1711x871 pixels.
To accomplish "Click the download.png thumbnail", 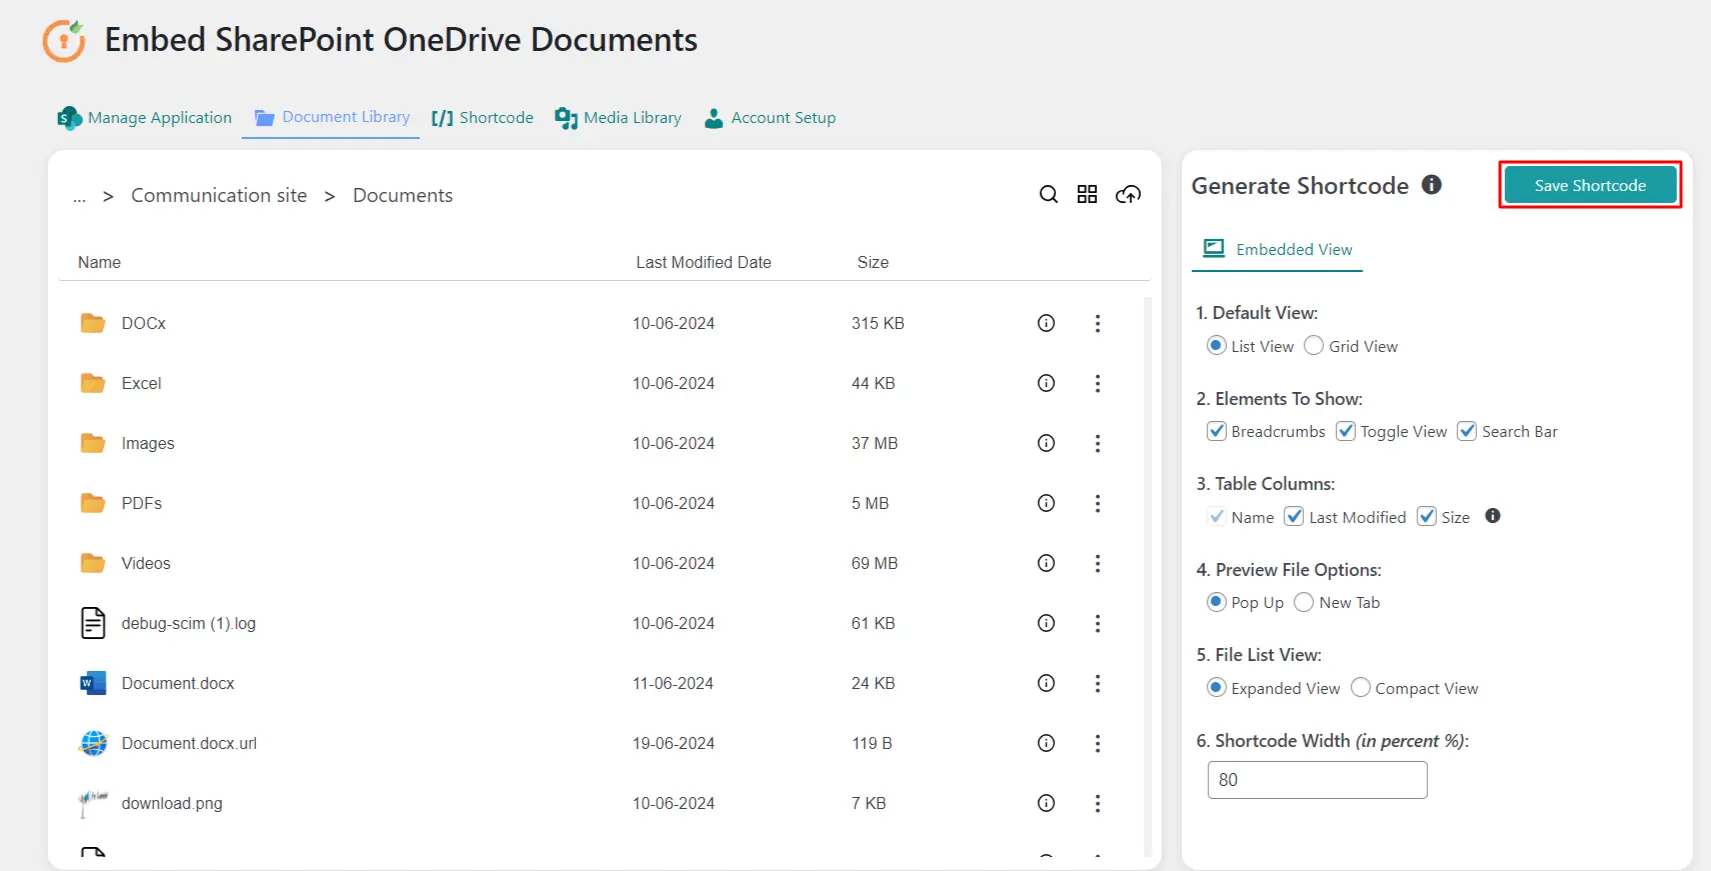I will click(x=93, y=803).
